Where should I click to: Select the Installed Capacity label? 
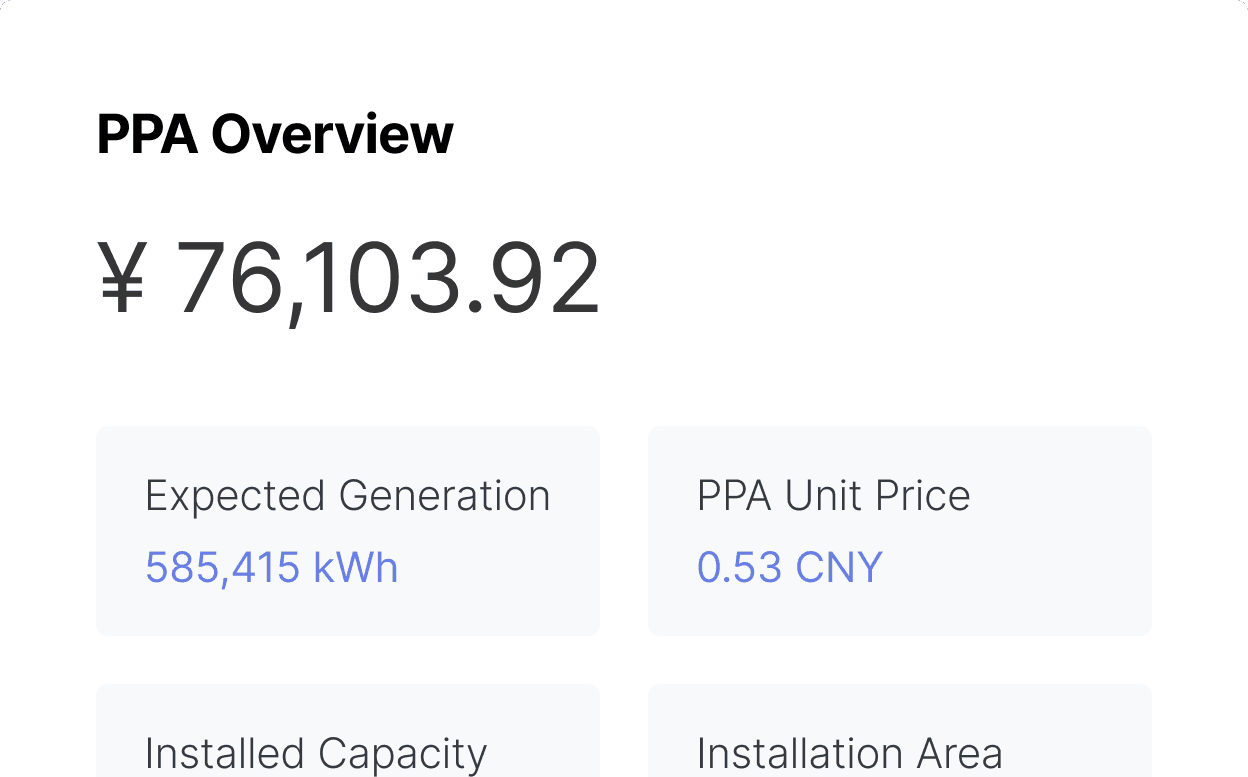tap(317, 753)
